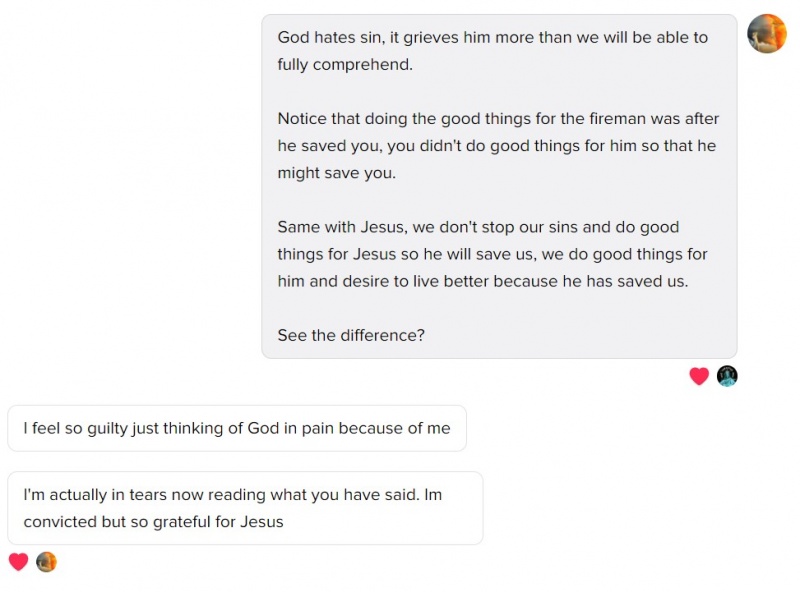Click the line starting "things for Jesus so"

492,254
